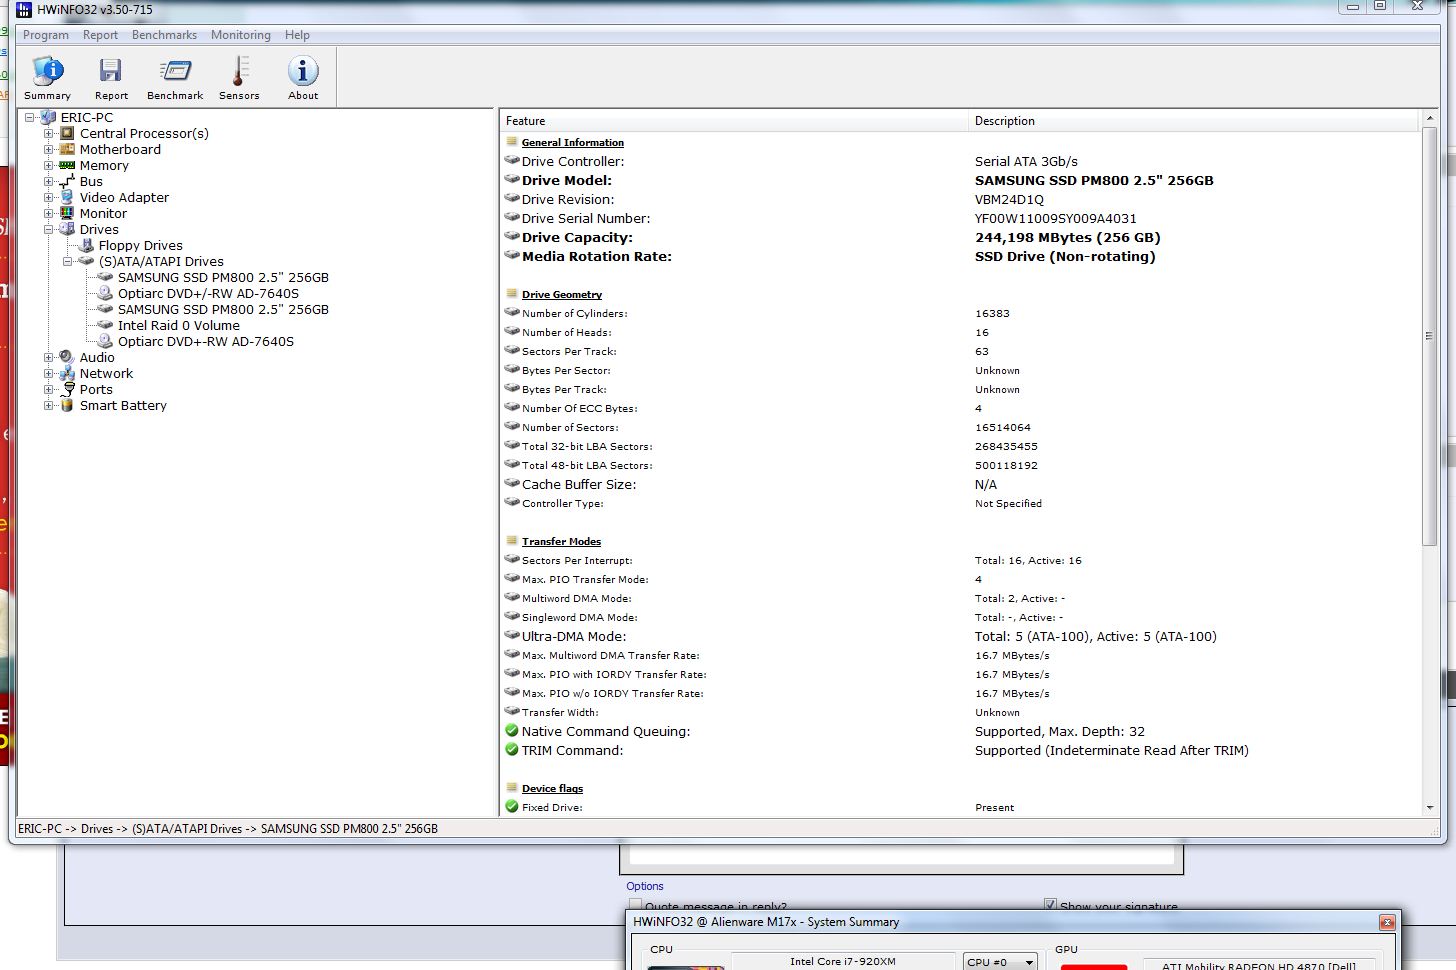
Task: Click the Optiarc DVD+/-RW AD-7640S disc icon
Action: 105,293
